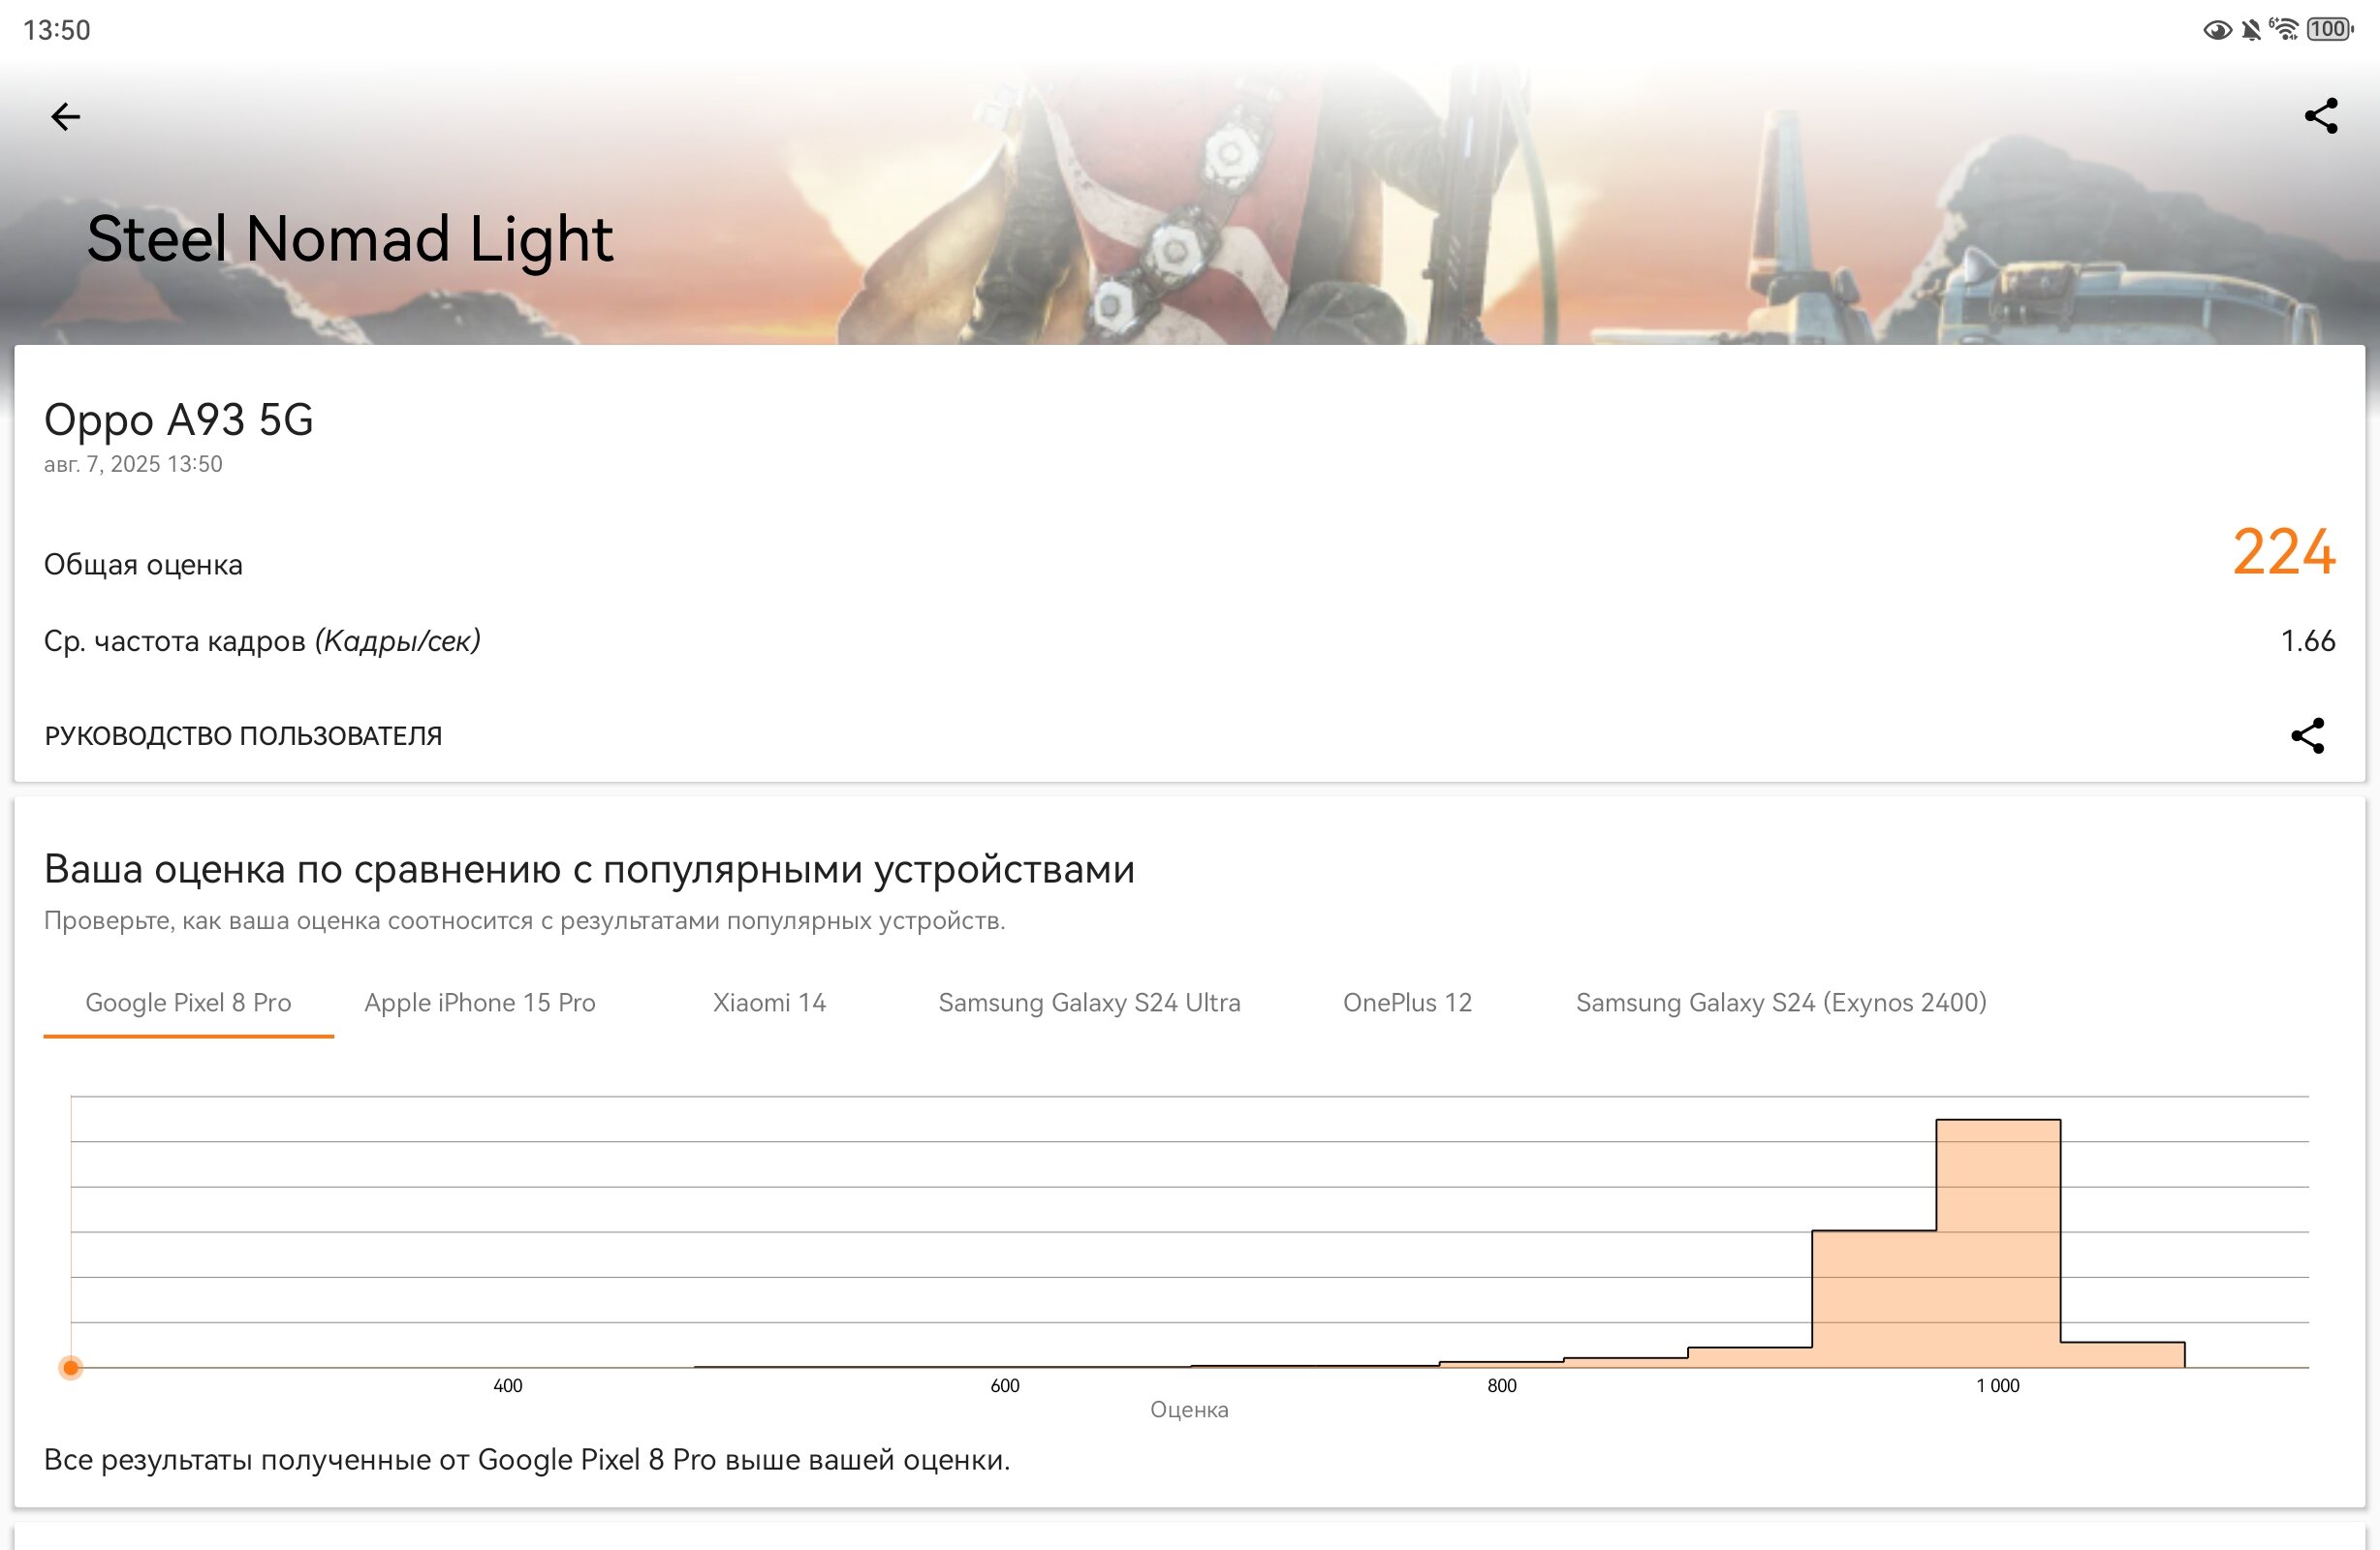Tap the Wi-Fi status icon

[2283, 29]
